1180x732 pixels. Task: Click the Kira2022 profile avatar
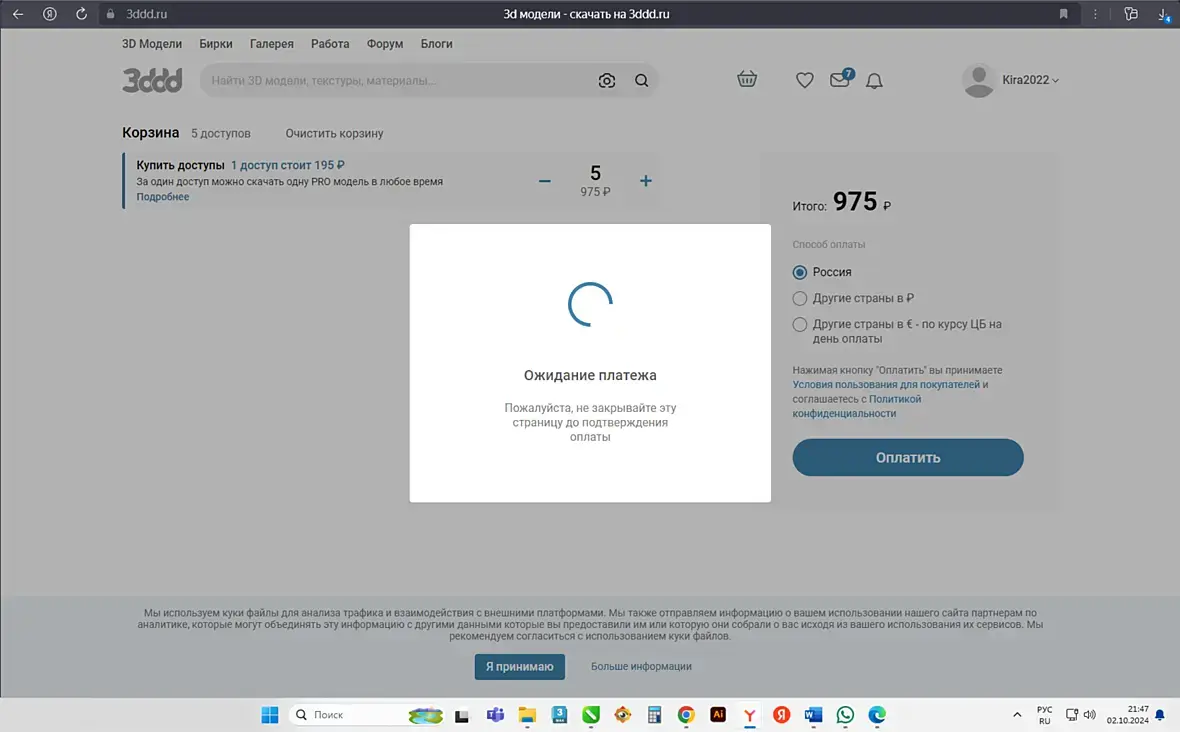click(978, 80)
